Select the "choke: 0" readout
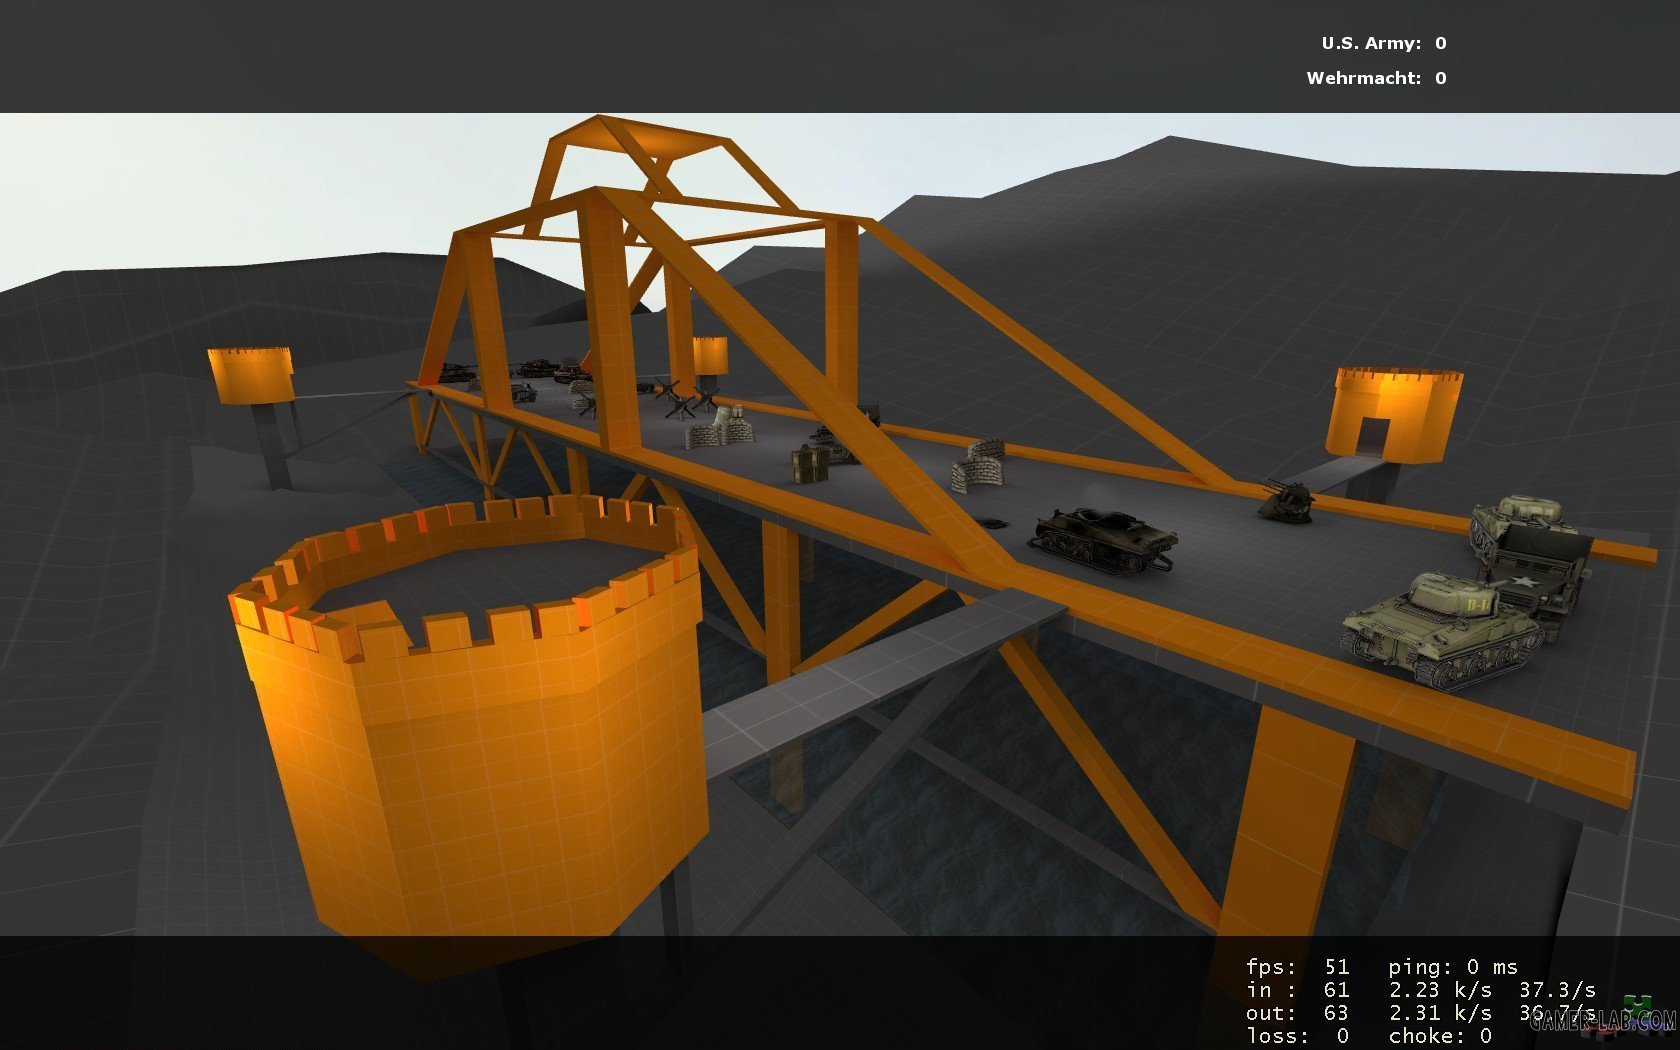 (1440, 1036)
